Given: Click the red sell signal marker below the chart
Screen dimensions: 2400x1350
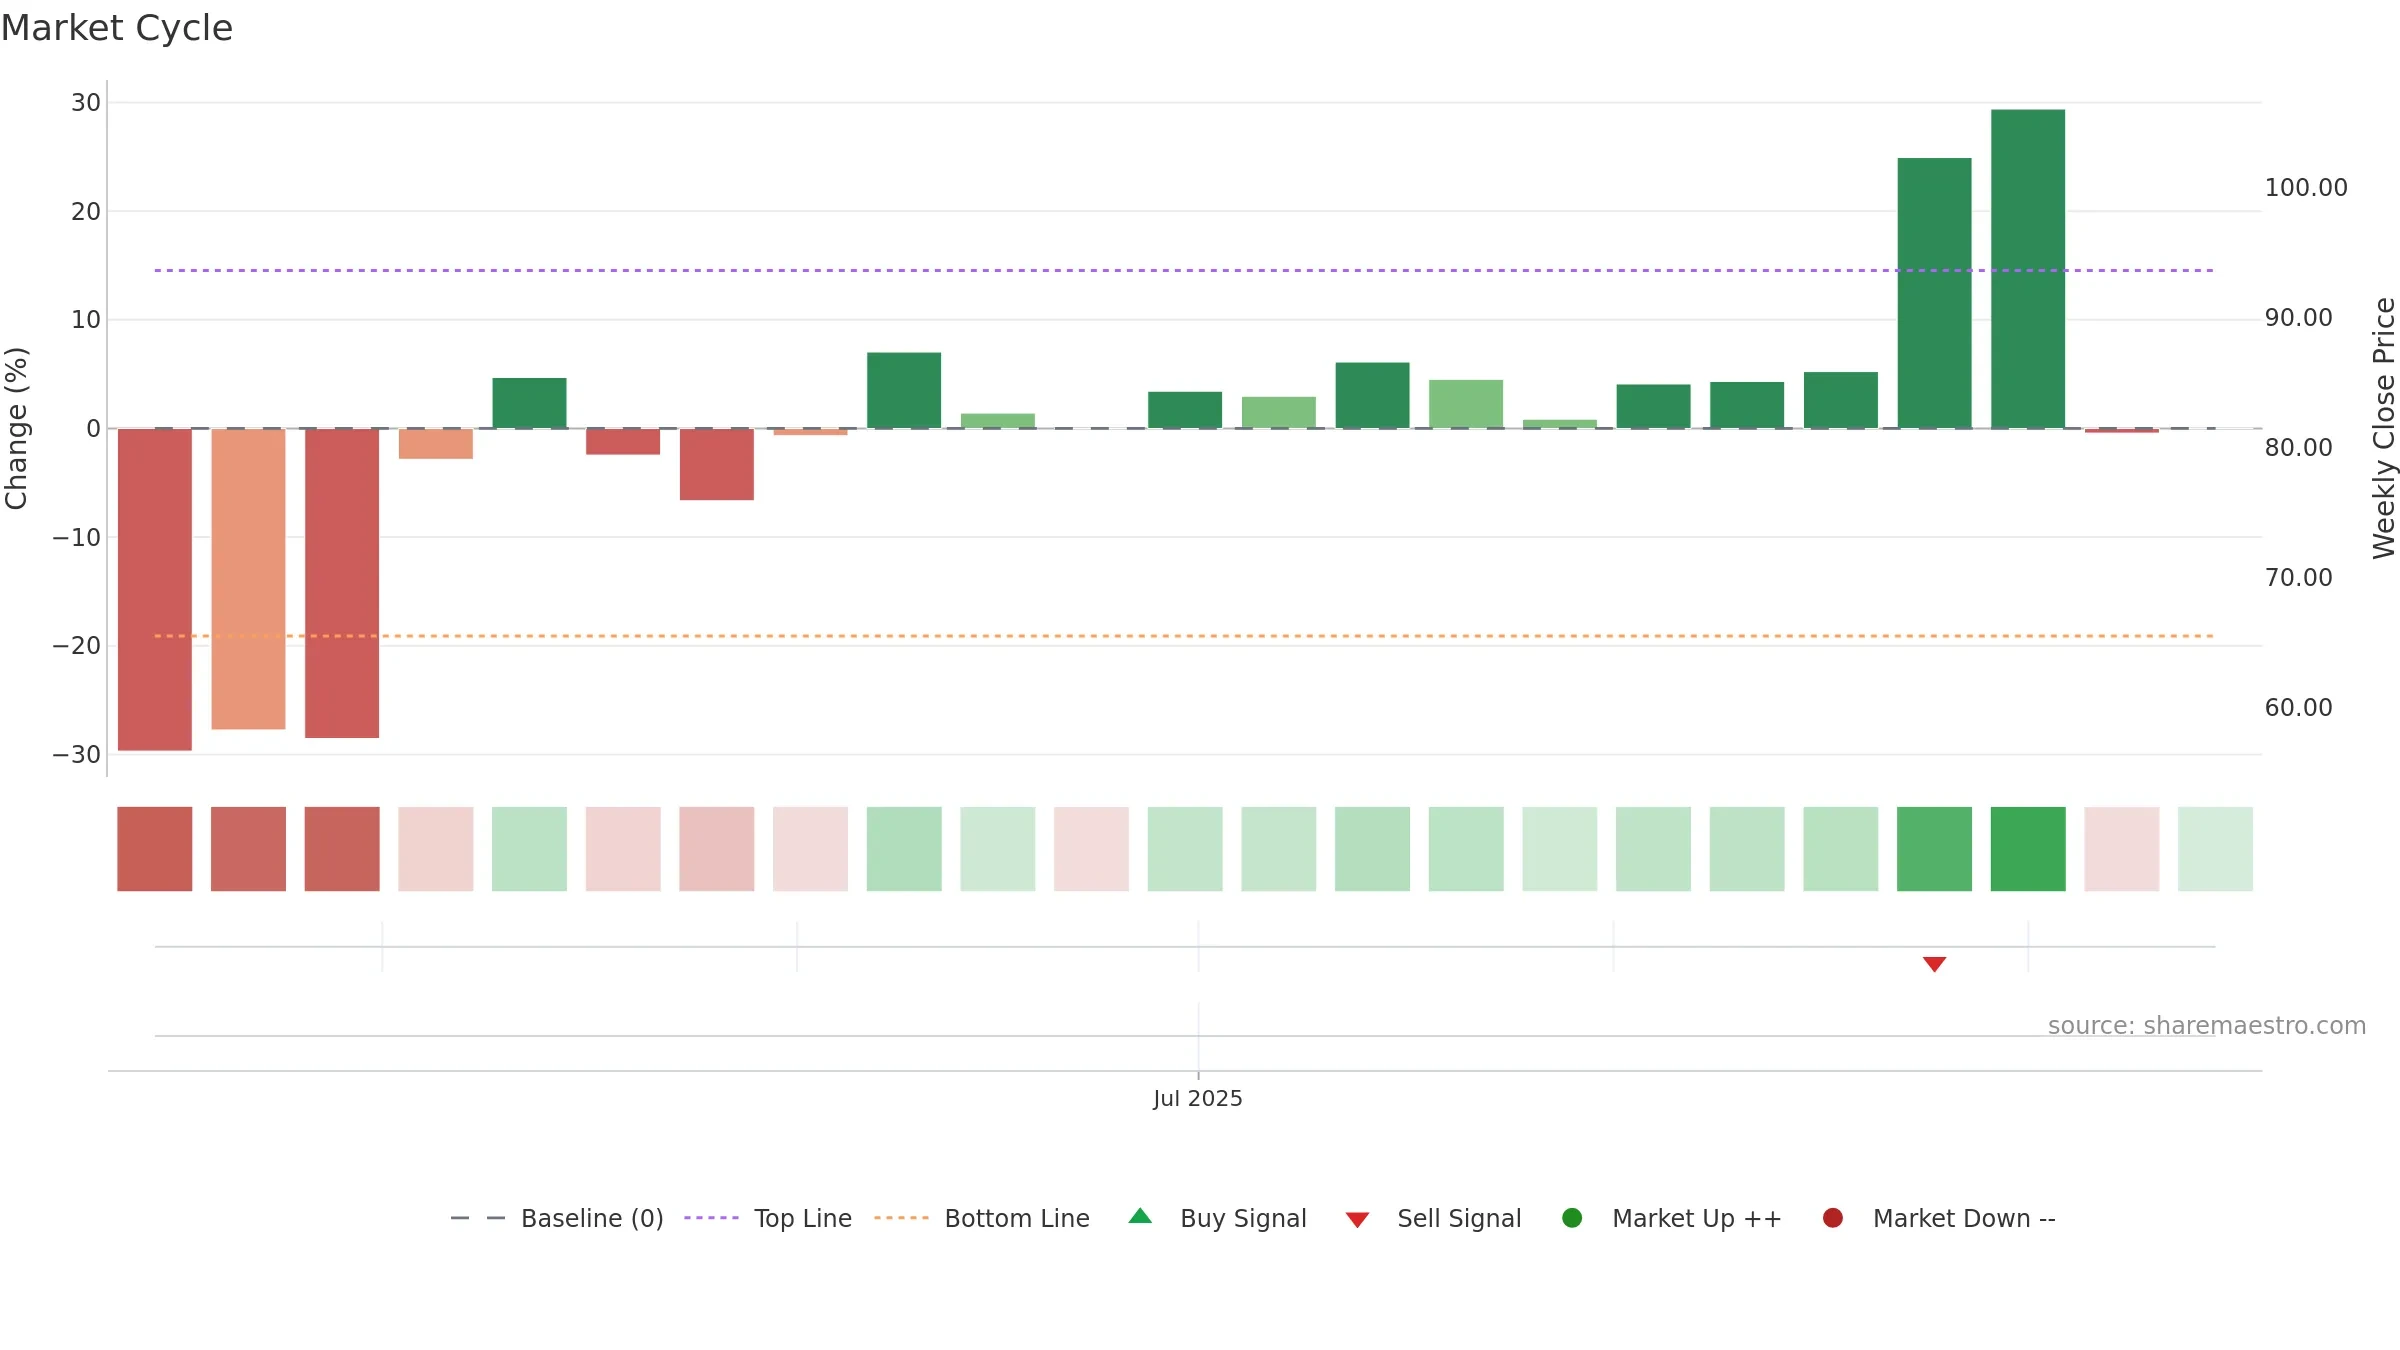Looking at the screenshot, I should 1934,964.
